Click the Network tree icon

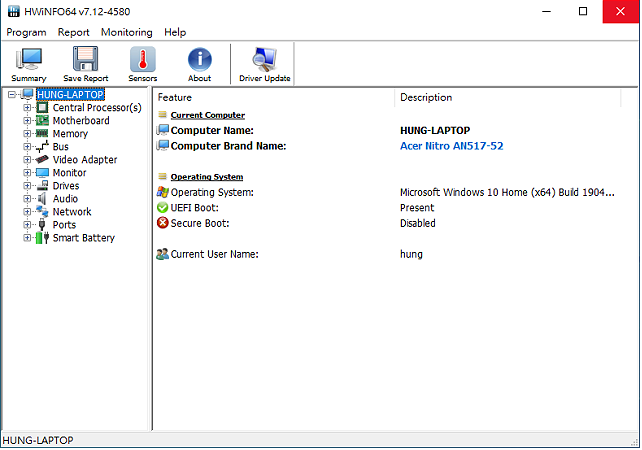tap(42, 211)
